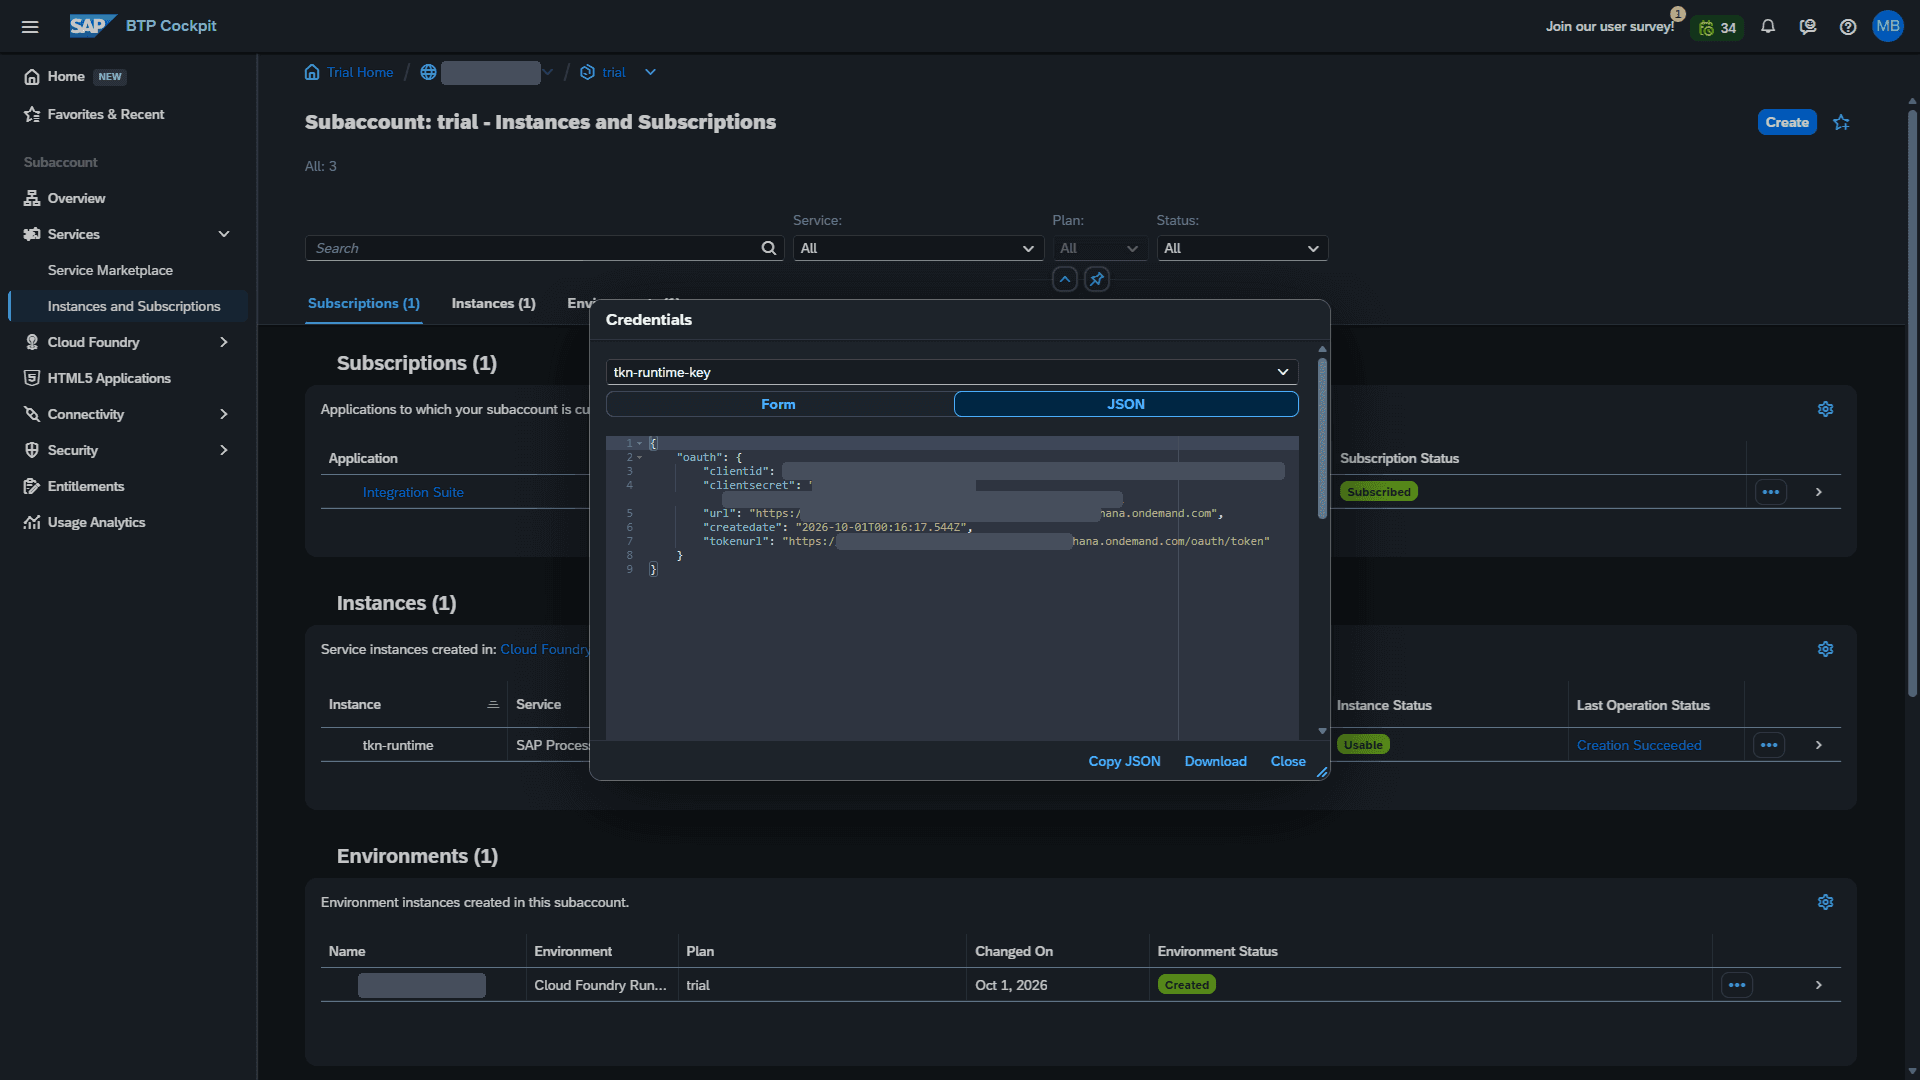Viewport: 1920px width, 1080px height.
Task: Download the credentials file
Action: pyautogui.click(x=1215, y=761)
